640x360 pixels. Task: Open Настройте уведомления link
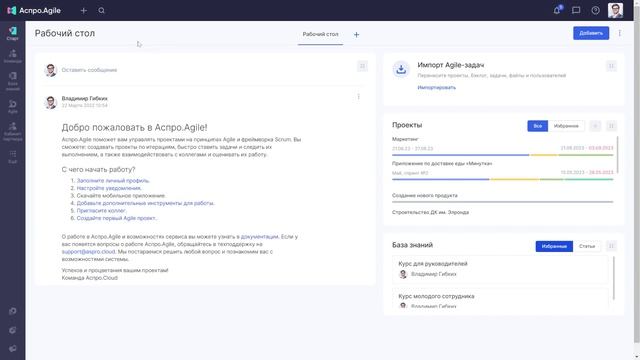pos(109,188)
